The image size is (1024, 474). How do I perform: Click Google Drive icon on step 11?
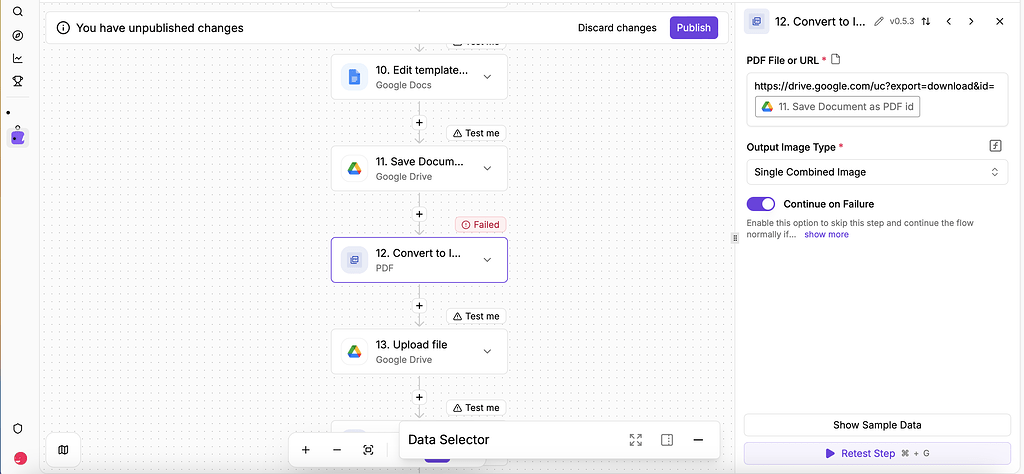[x=354, y=168]
